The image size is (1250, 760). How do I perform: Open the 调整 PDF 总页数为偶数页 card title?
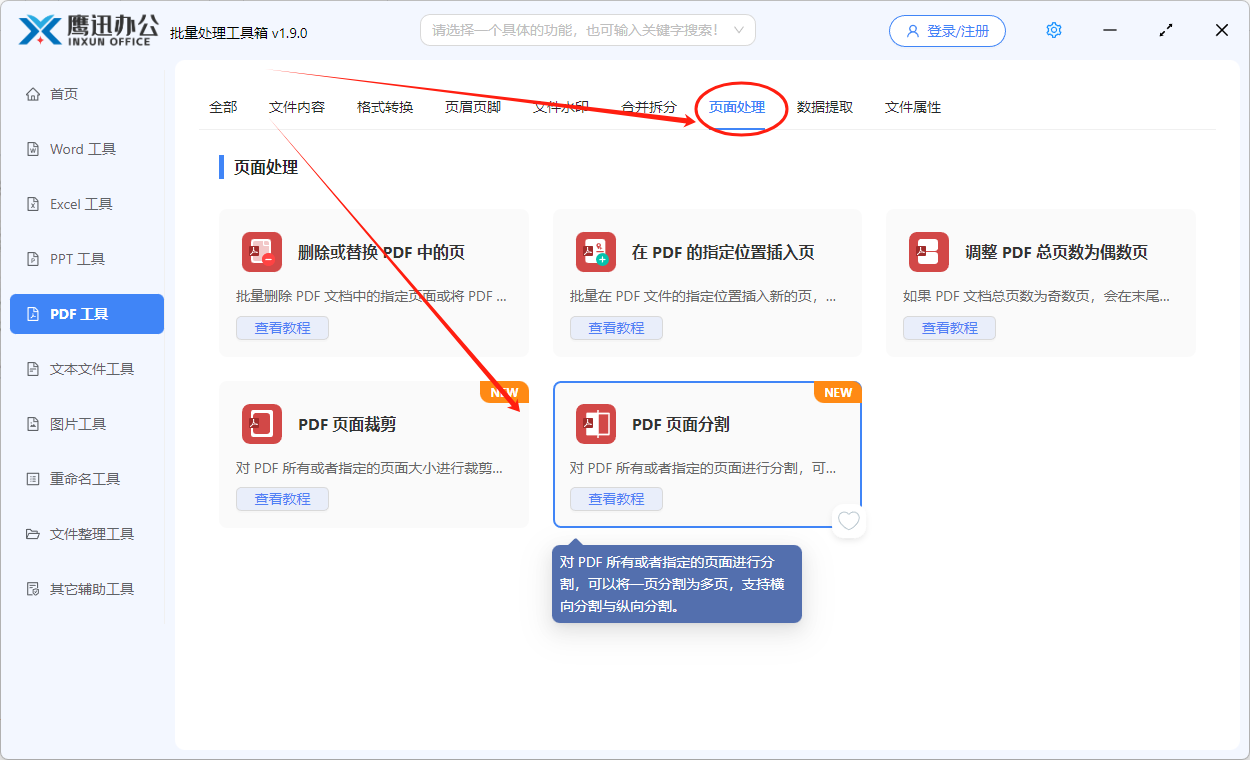(1056, 253)
